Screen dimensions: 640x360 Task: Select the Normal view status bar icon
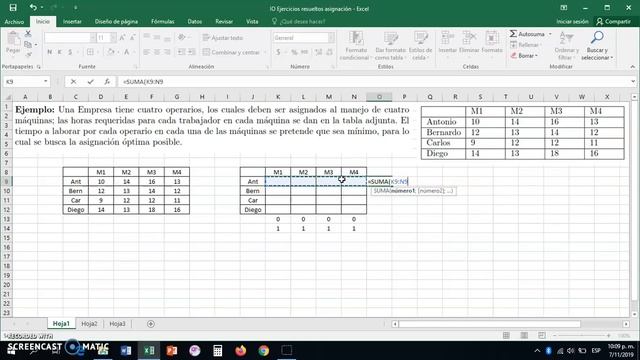click(506, 335)
